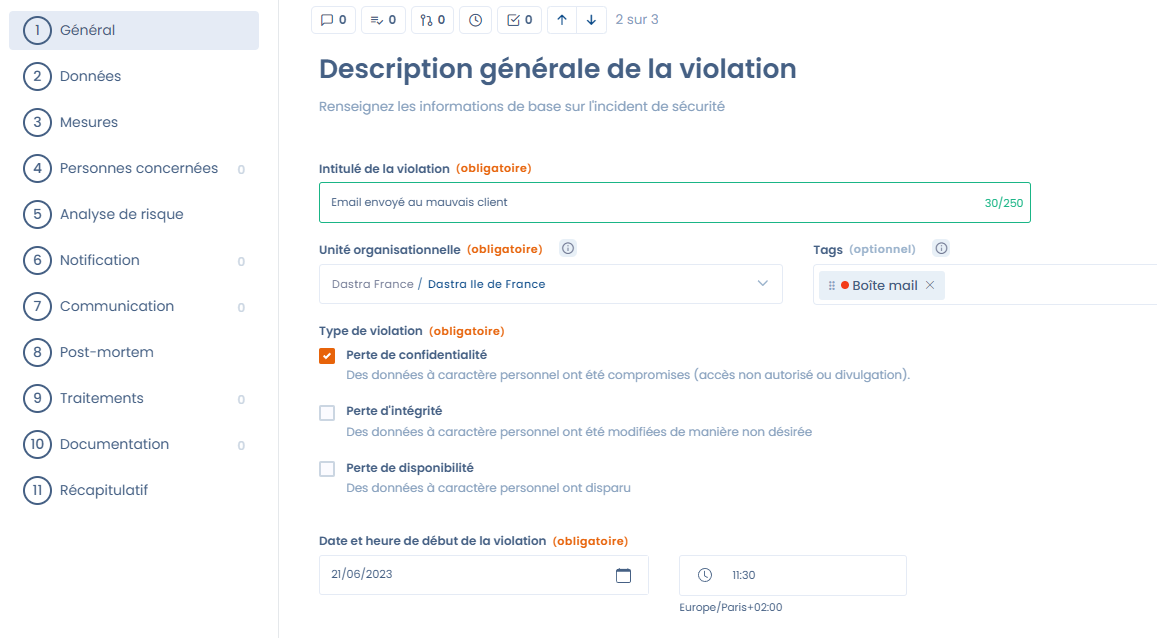Click the Europe/Paris+02:00 timezone text

tap(731, 607)
